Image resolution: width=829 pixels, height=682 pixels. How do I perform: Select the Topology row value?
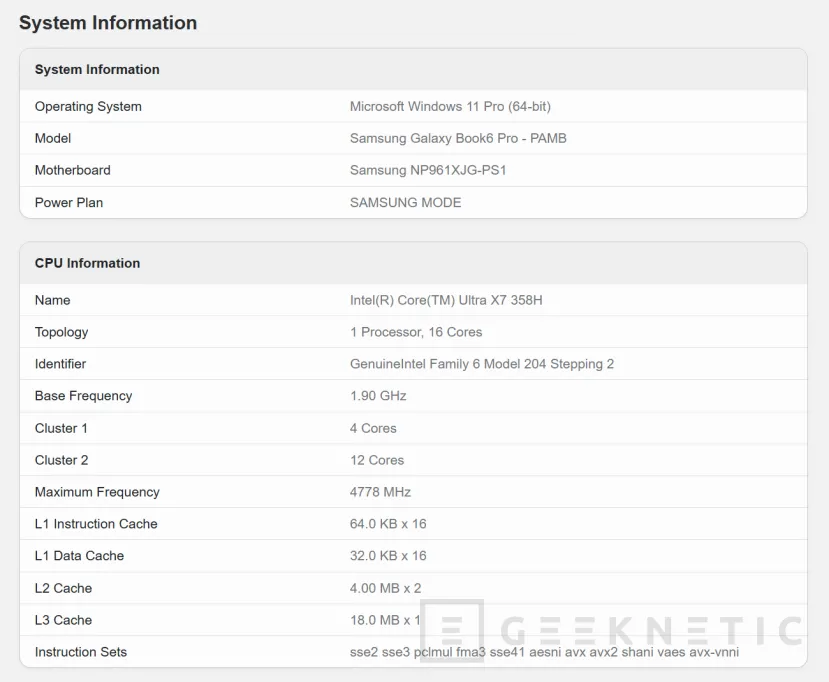click(417, 332)
